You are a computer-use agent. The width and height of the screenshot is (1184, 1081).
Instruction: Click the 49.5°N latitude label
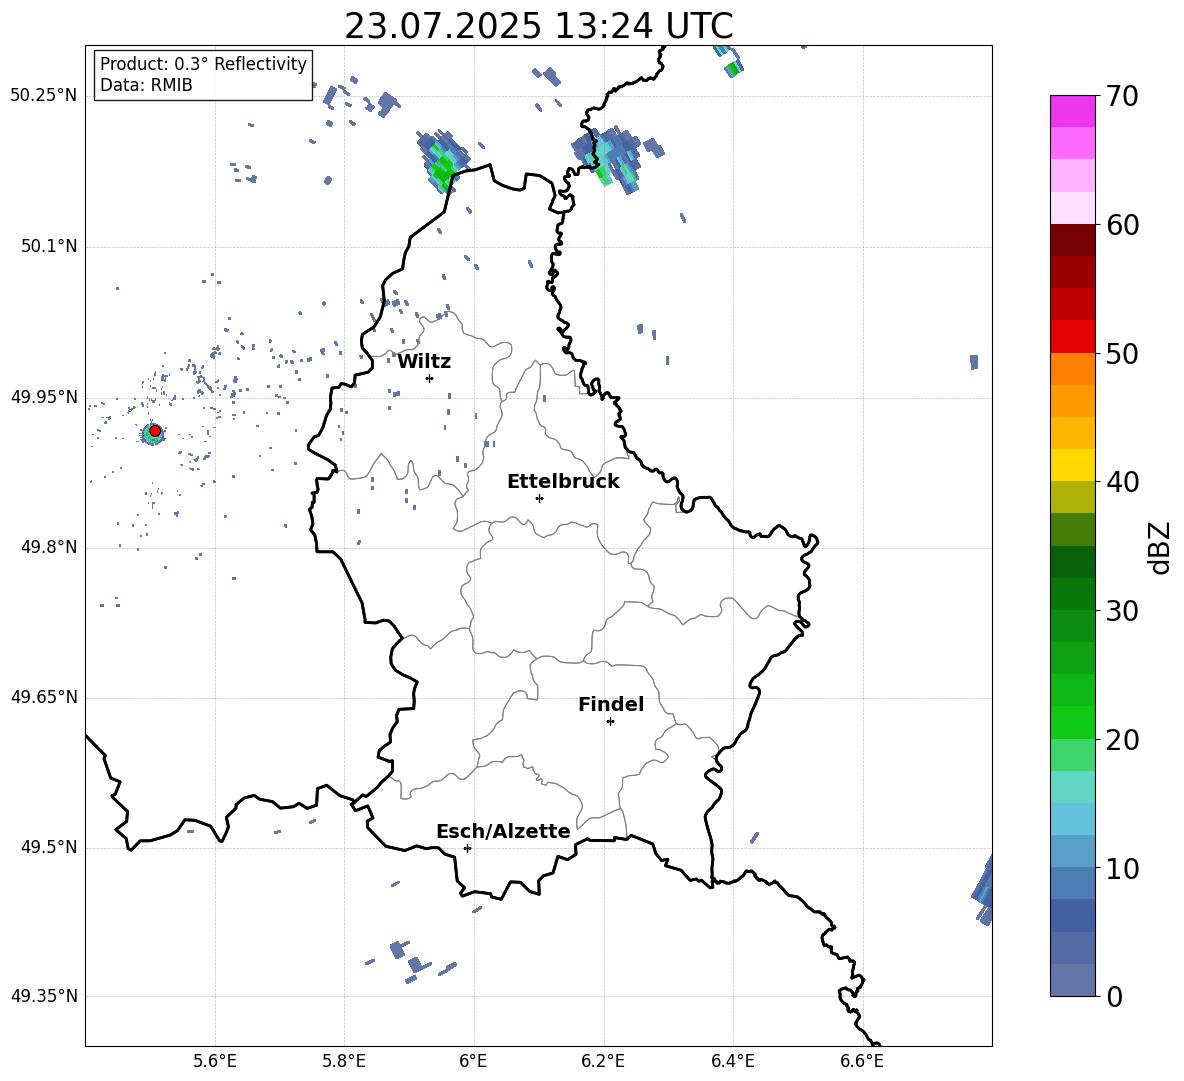click(x=48, y=847)
